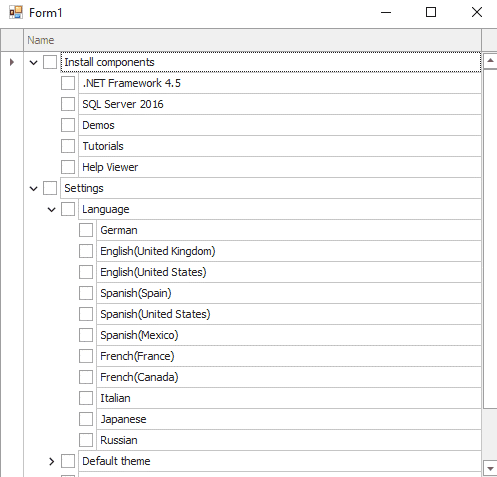The image size is (497, 477).
Task: Select the Settings row text
Action: [84, 188]
